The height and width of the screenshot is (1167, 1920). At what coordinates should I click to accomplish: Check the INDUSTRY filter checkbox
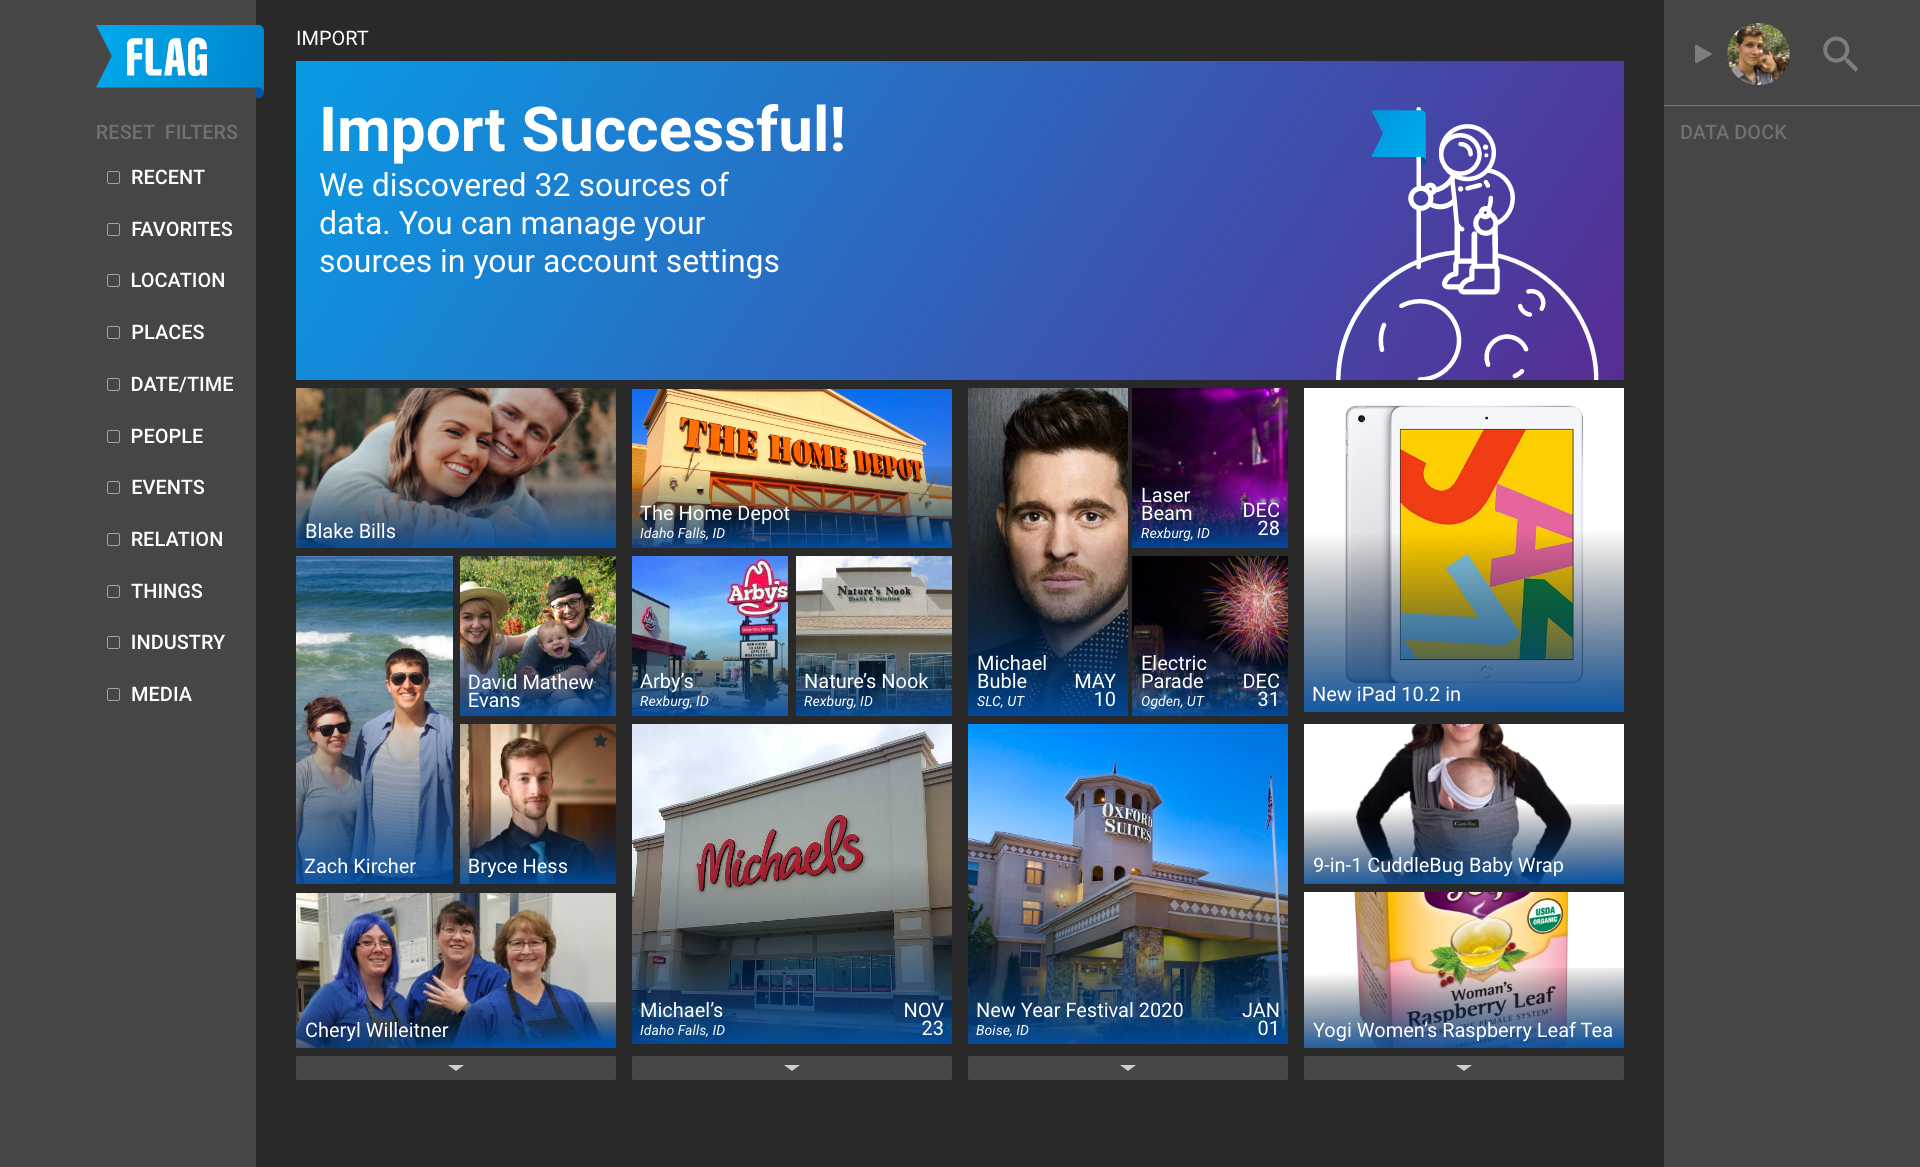113,642
